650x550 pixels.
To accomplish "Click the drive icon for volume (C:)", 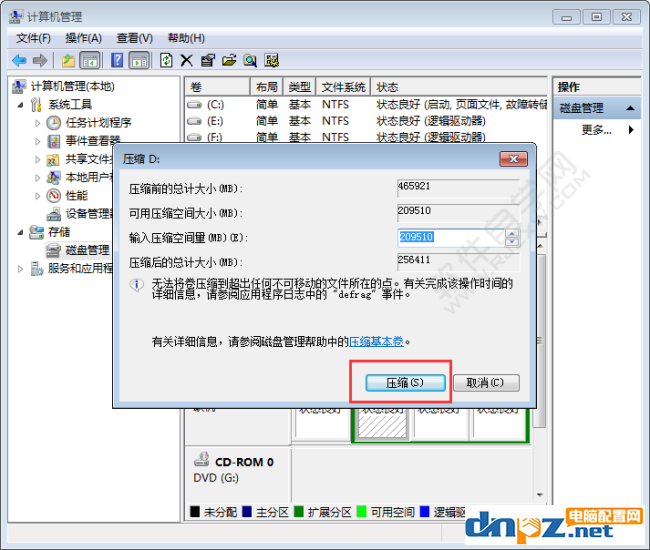I will (x=194, y=104).
